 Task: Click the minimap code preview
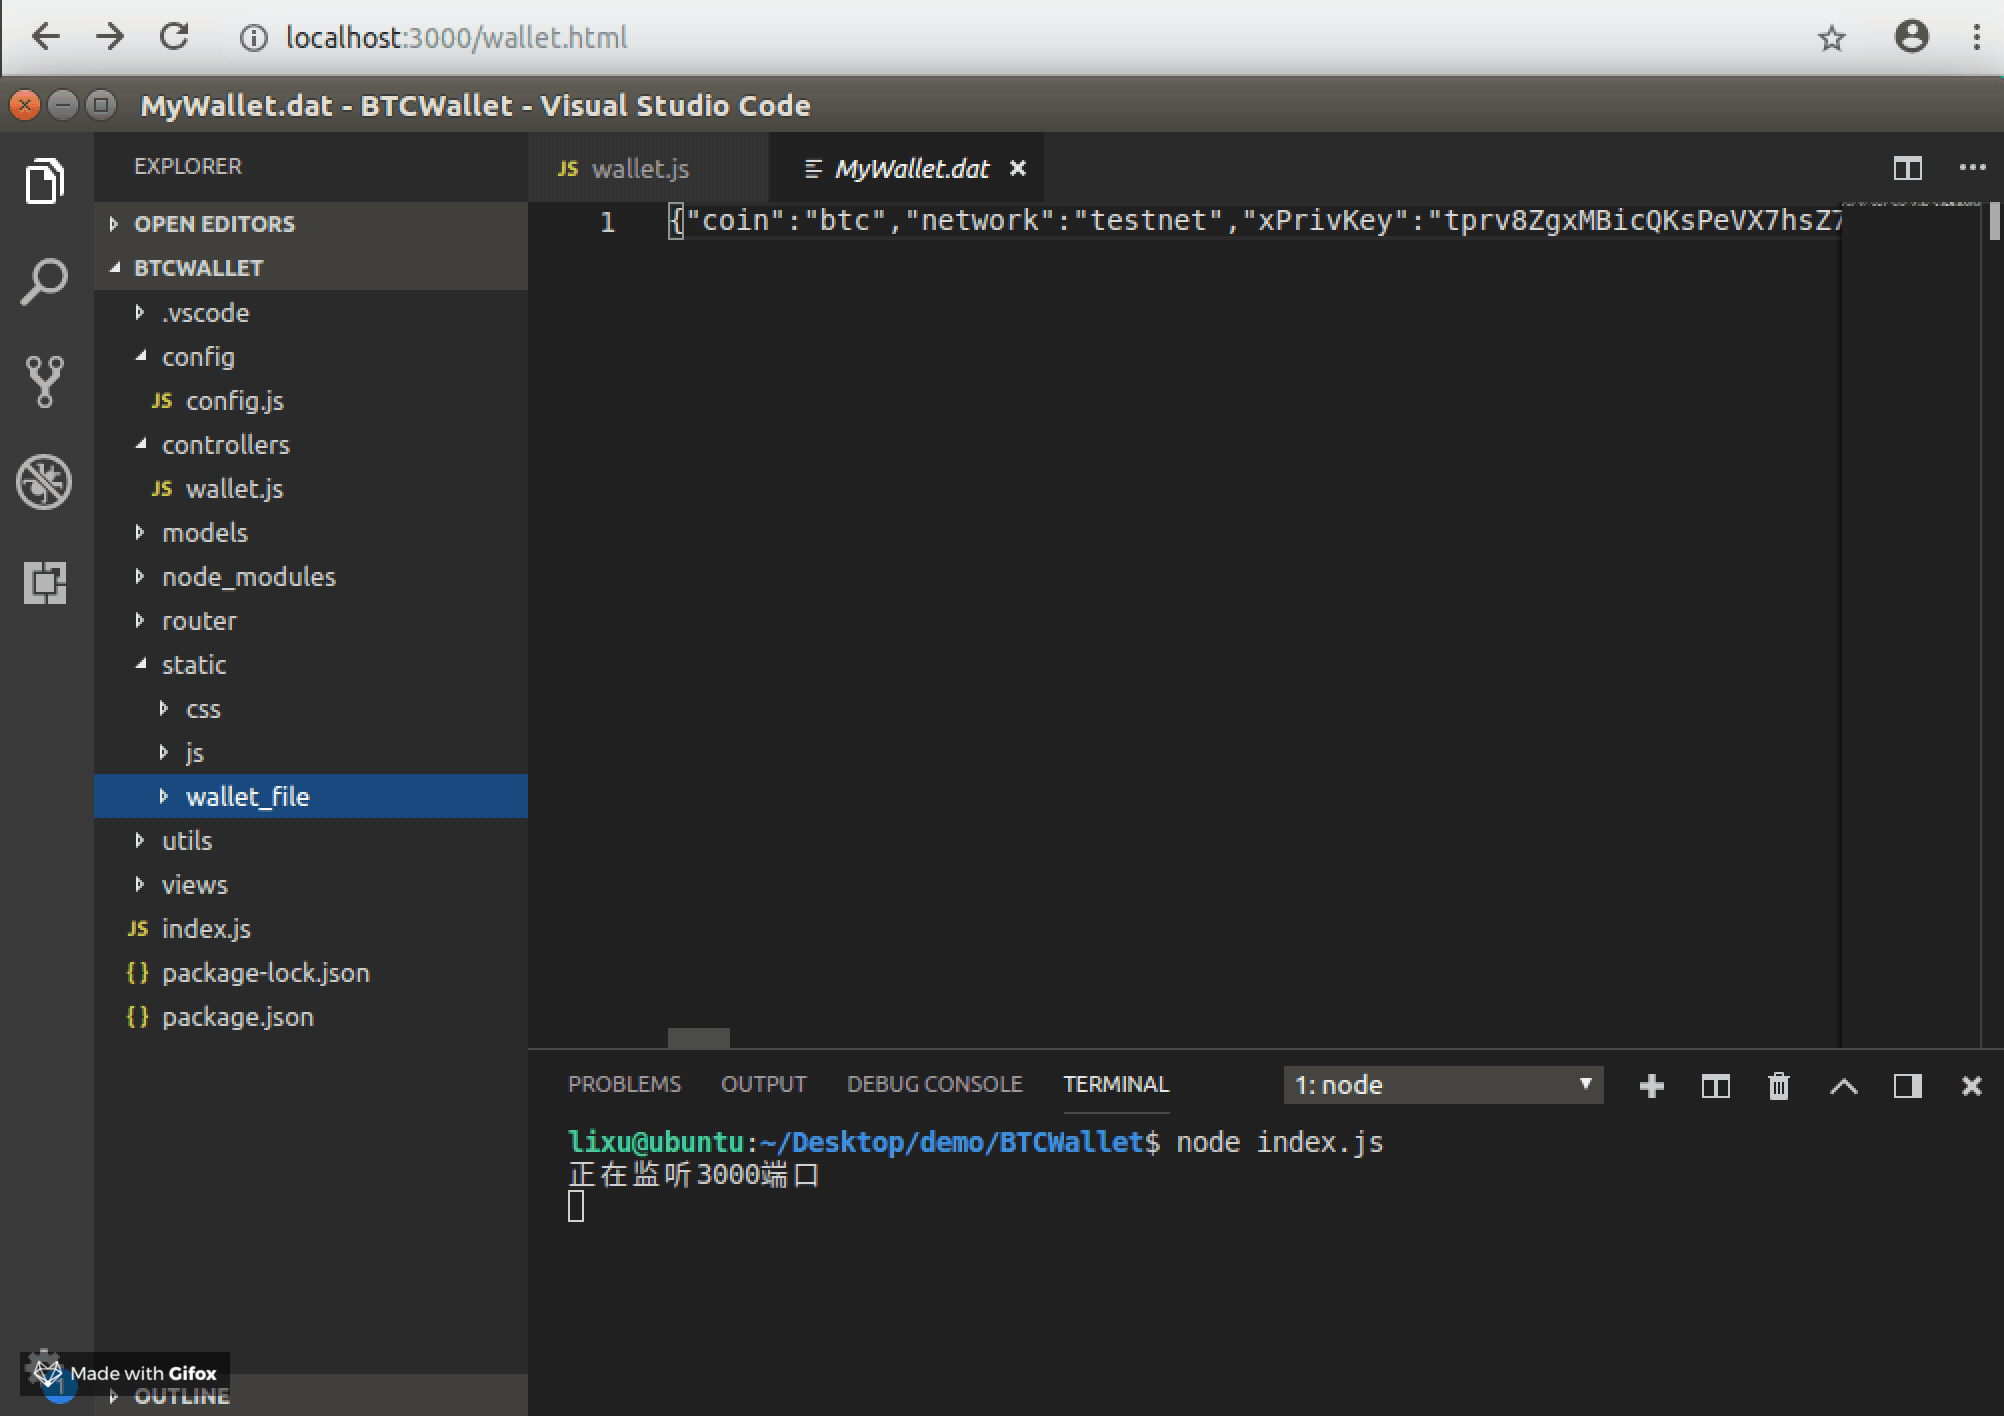[1910, 204]
